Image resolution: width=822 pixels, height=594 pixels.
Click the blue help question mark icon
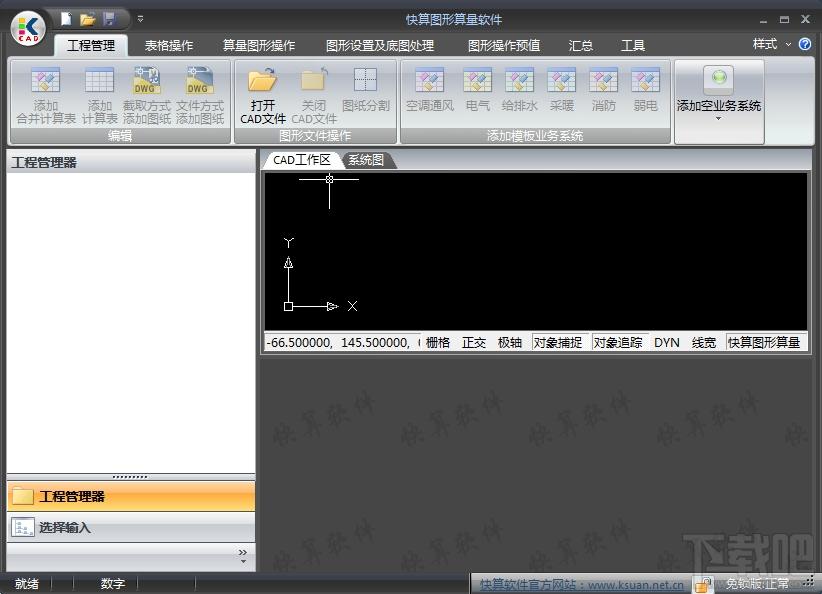(805, 44)
